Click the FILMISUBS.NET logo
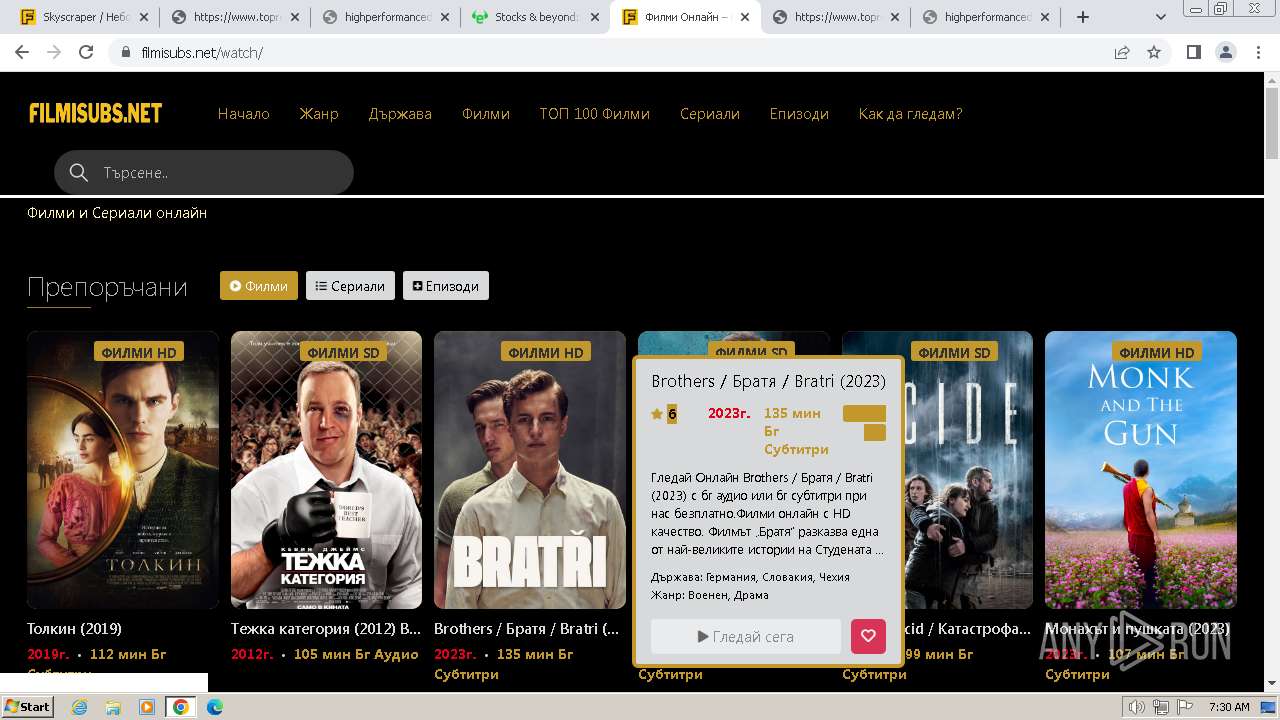The height and width of the screenshot is (720, 1280). coord(96,113)
